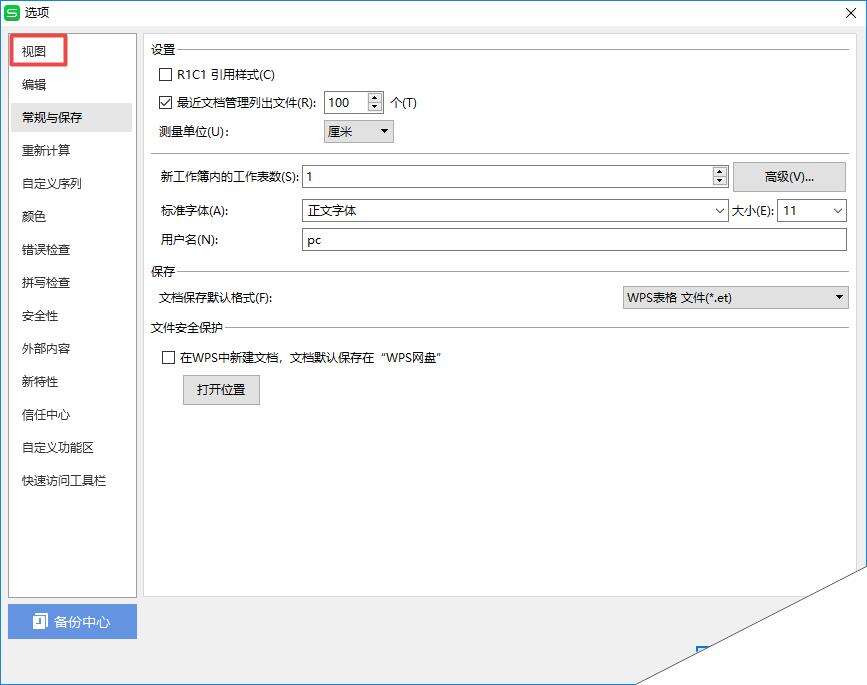Decrease recent files count with down arrow
This screenshot has width=867, height=685.
click(375, 107)
